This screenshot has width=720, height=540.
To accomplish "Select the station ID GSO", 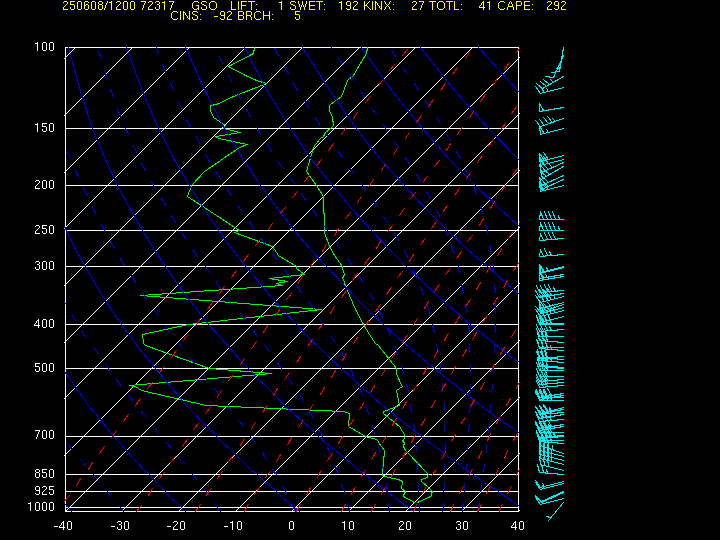I will coord(204,6).
